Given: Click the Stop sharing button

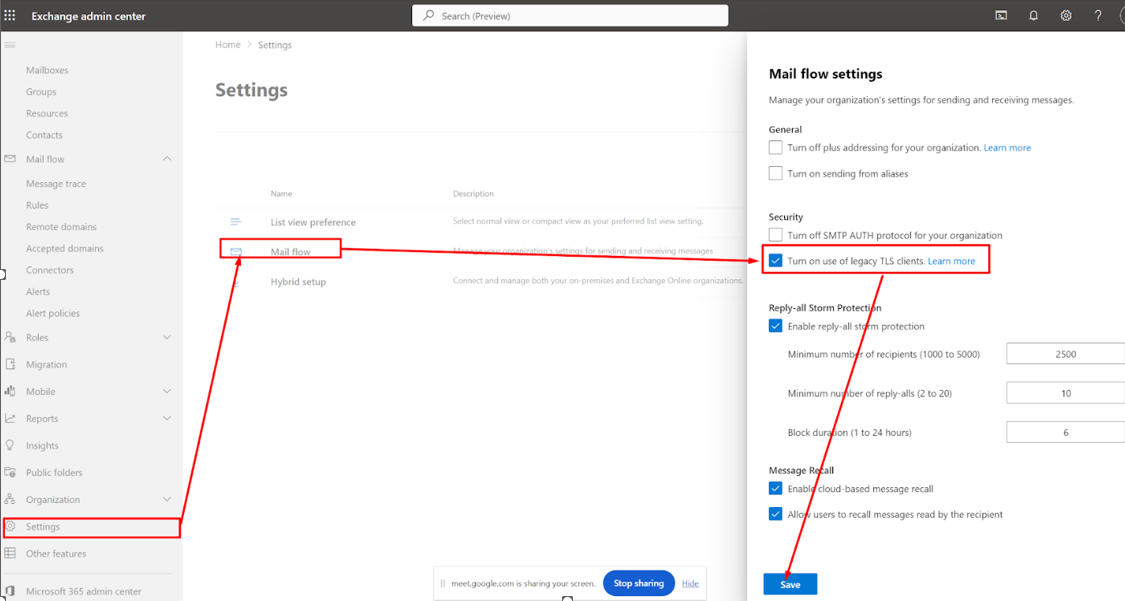Looking at the screenshot, I should pyautogui.click(x=639, y=583).
